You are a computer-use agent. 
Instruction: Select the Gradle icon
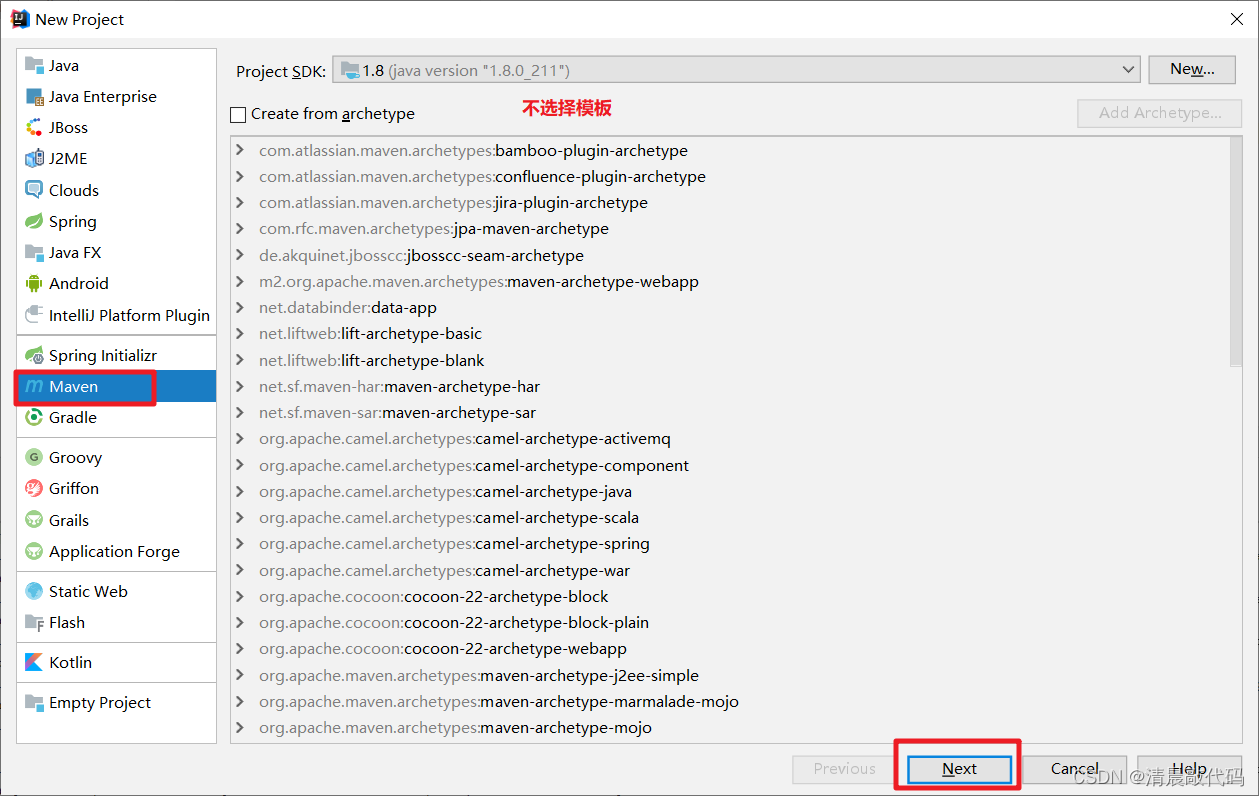(x=34, y=417)
